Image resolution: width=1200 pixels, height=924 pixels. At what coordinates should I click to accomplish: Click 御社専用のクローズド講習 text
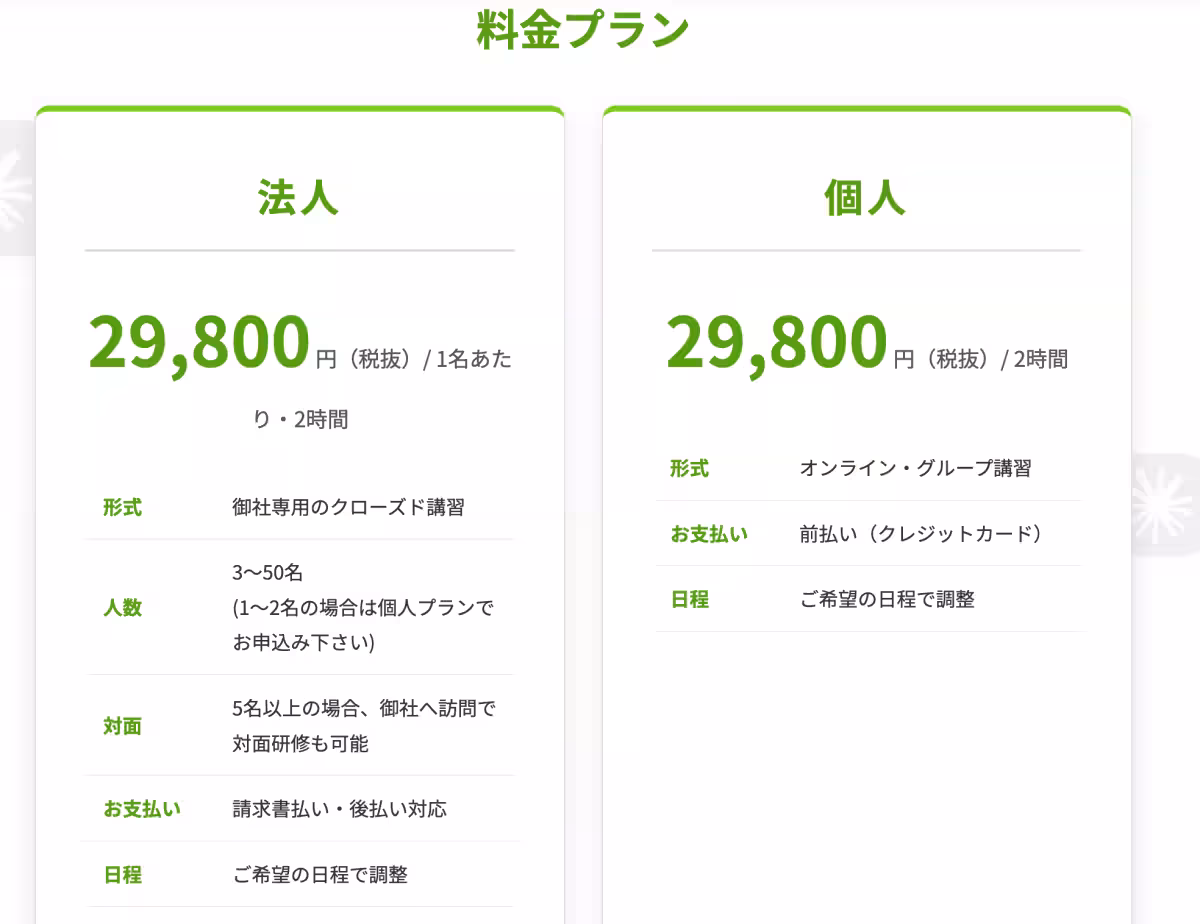348,507
